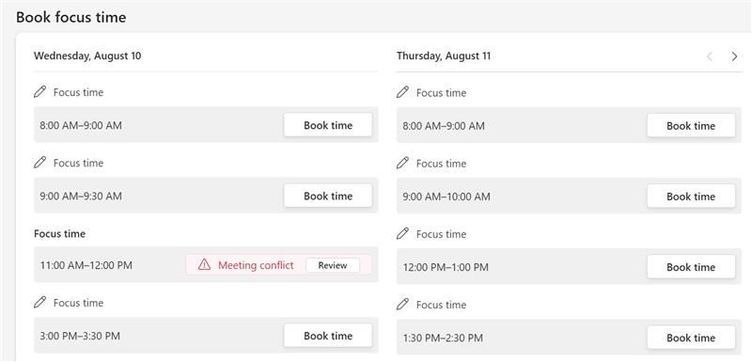Click pencil icon above Wednesday 9:00 AM–9:30 AM slot
Screen dimensions: 752x362
coord(40,163)
